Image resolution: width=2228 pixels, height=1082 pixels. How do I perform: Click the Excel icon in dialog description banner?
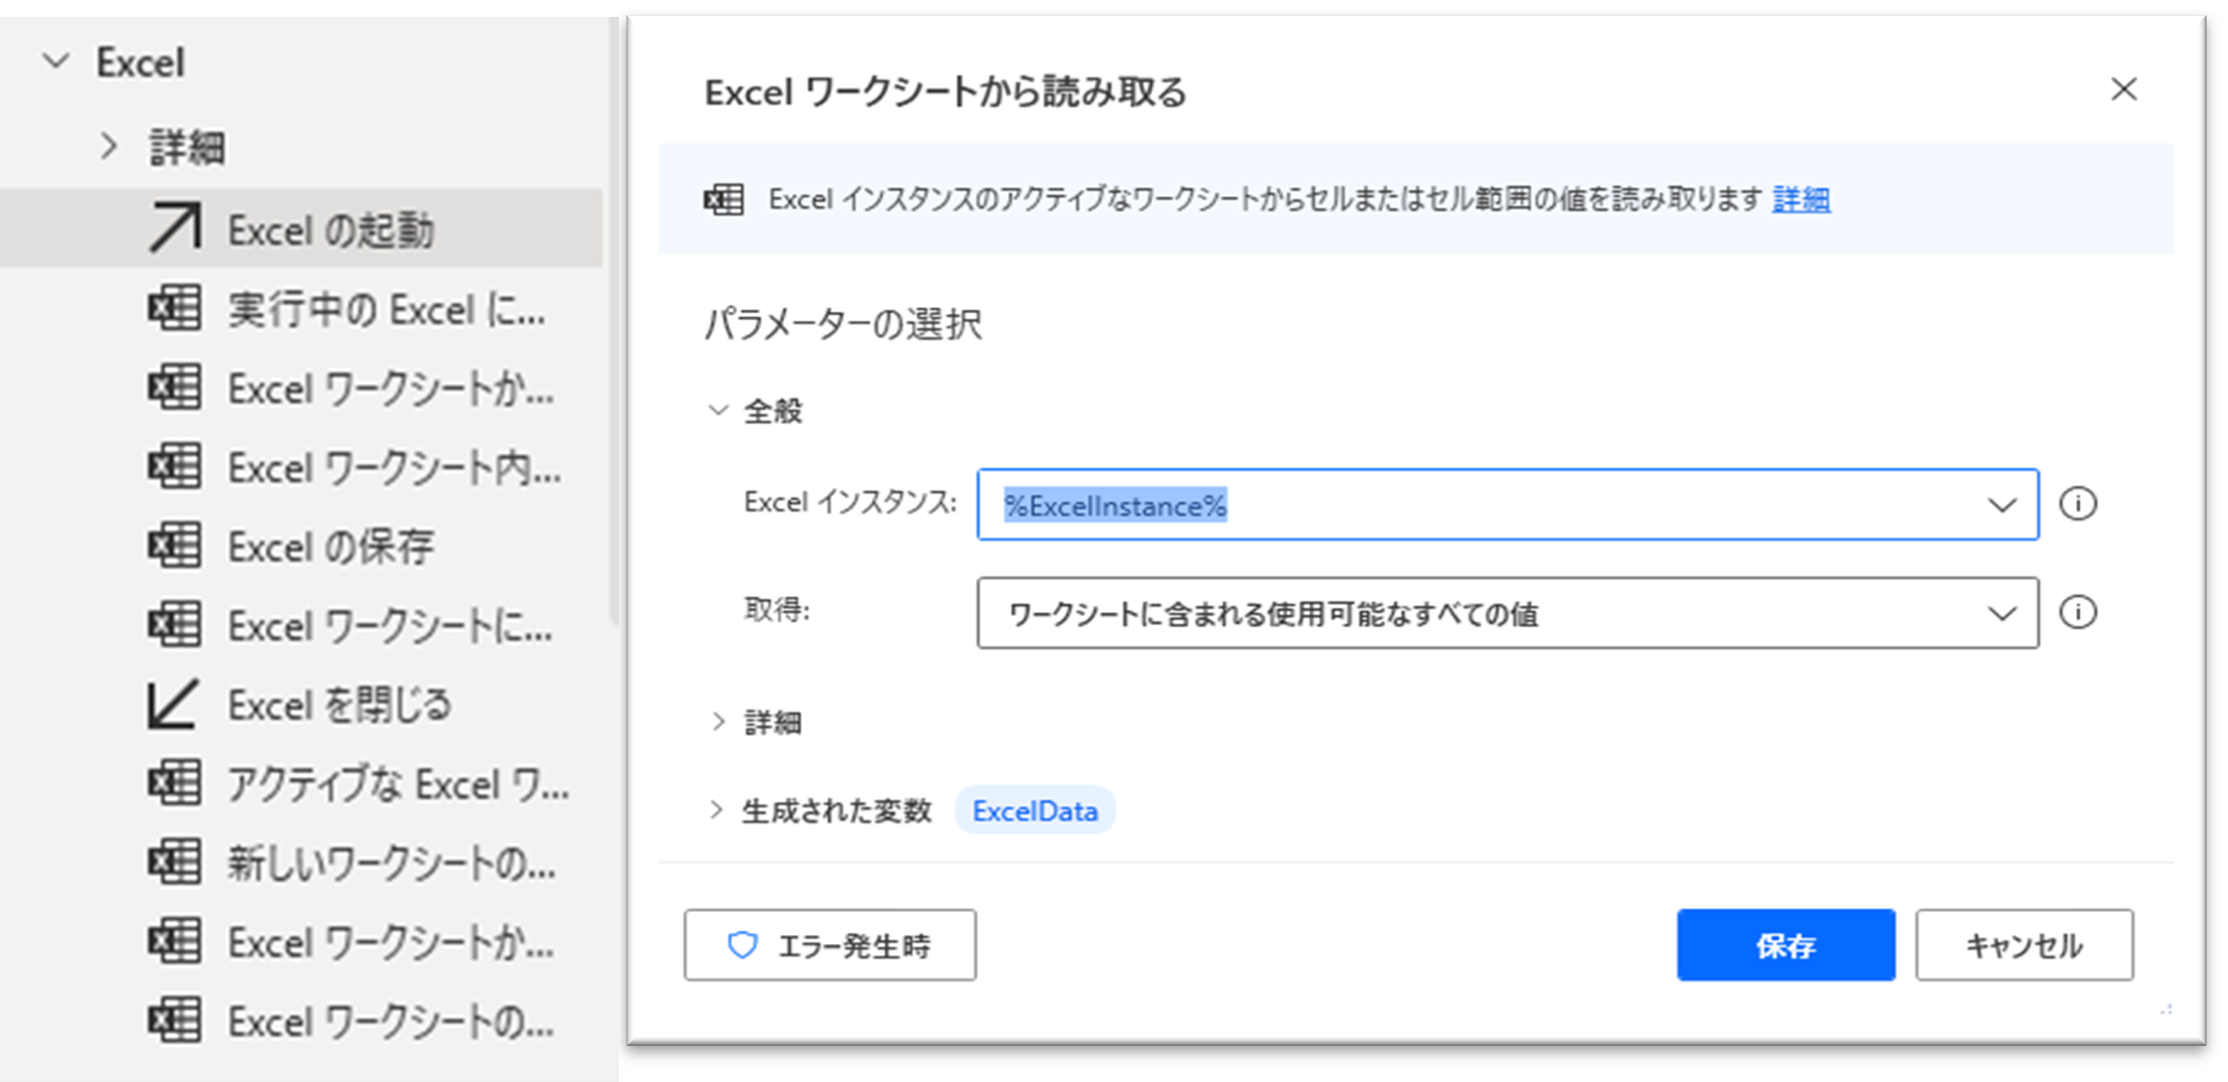point(723,199)
